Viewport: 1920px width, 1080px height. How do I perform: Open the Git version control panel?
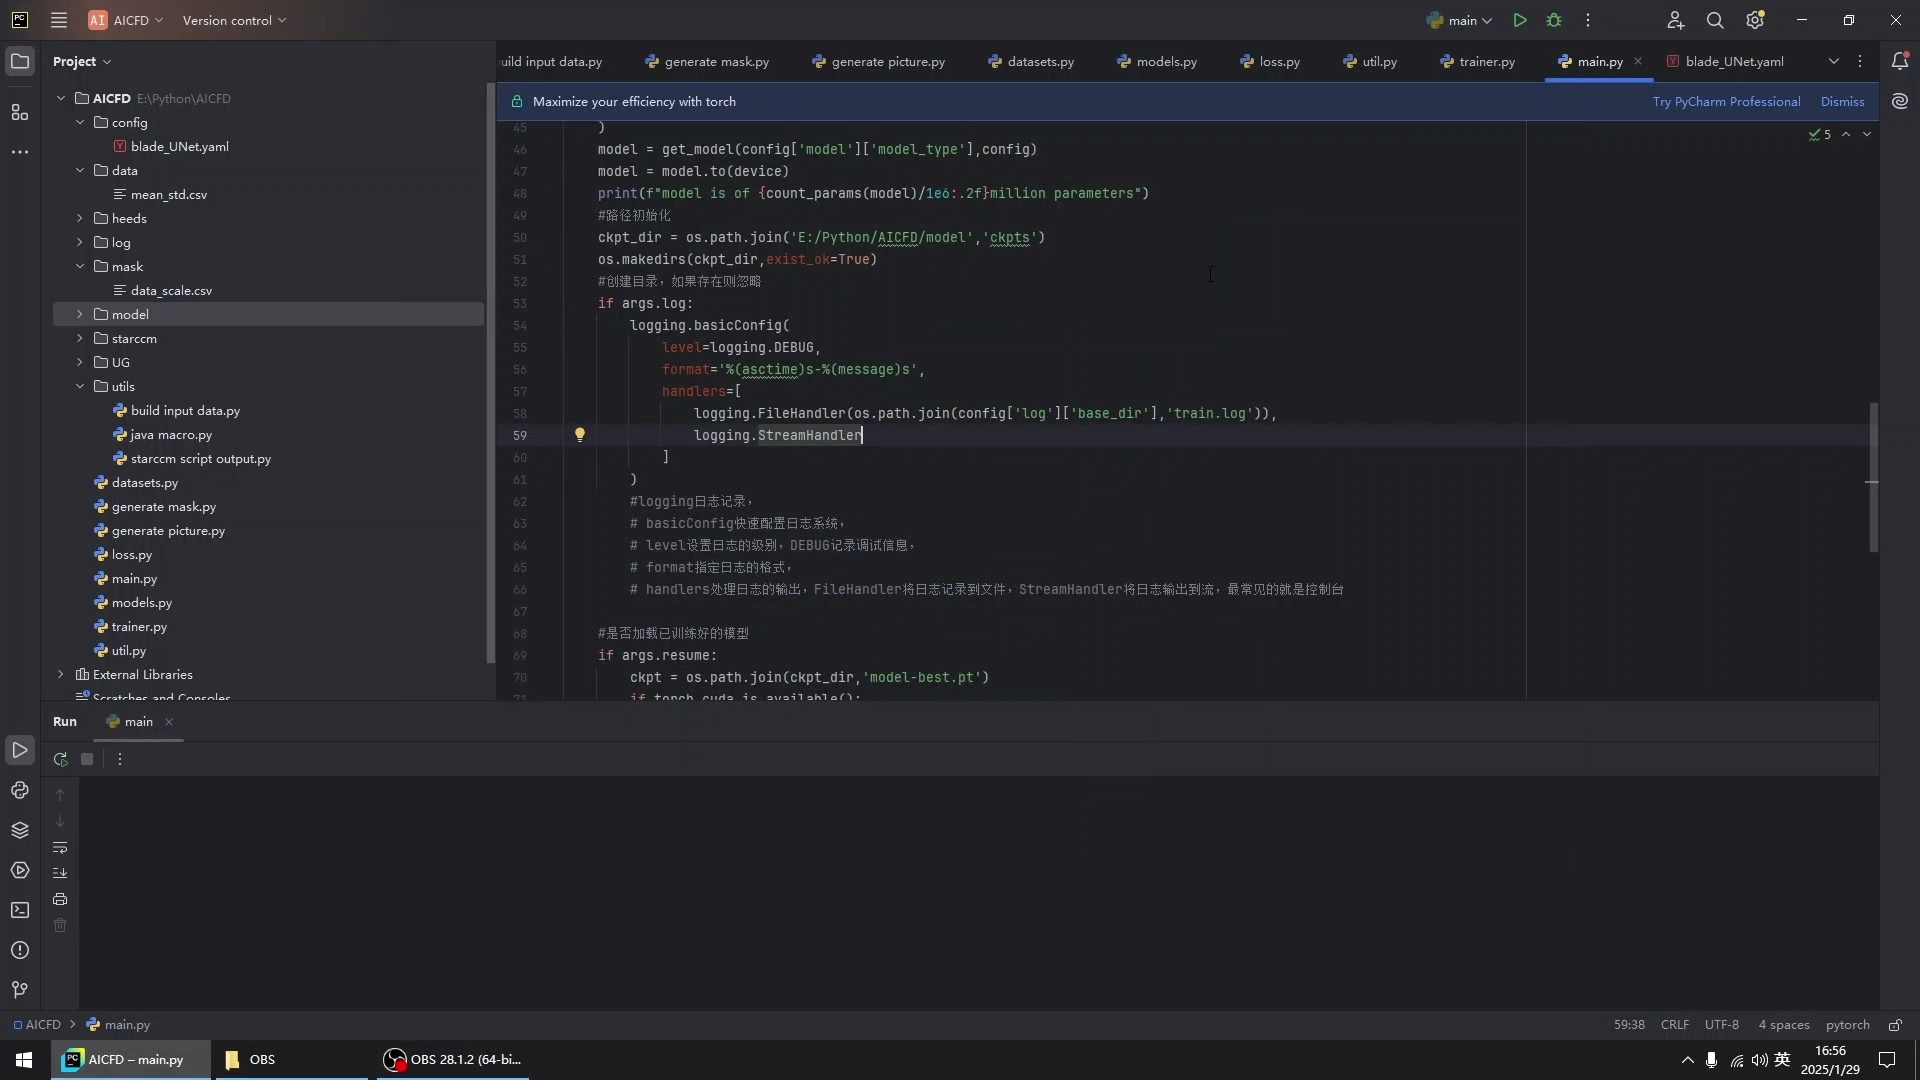[x=19, y=990]
